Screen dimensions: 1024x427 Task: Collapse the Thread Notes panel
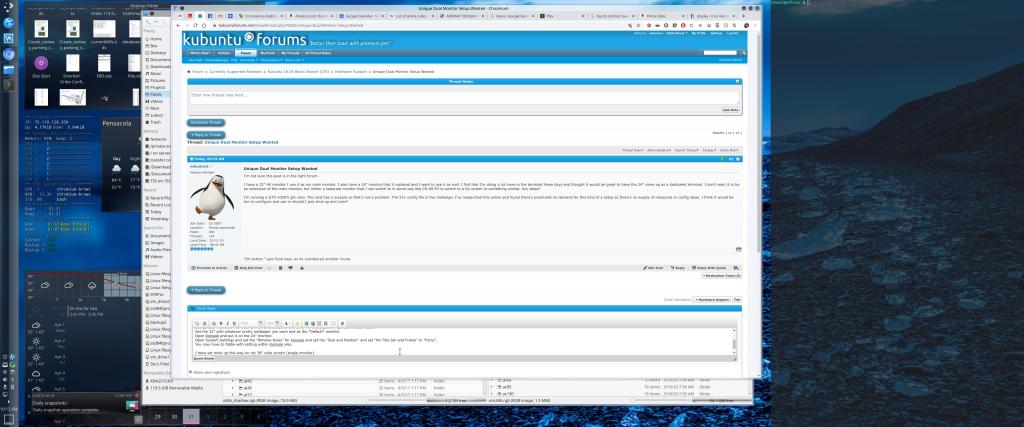(x=737, y=82)
